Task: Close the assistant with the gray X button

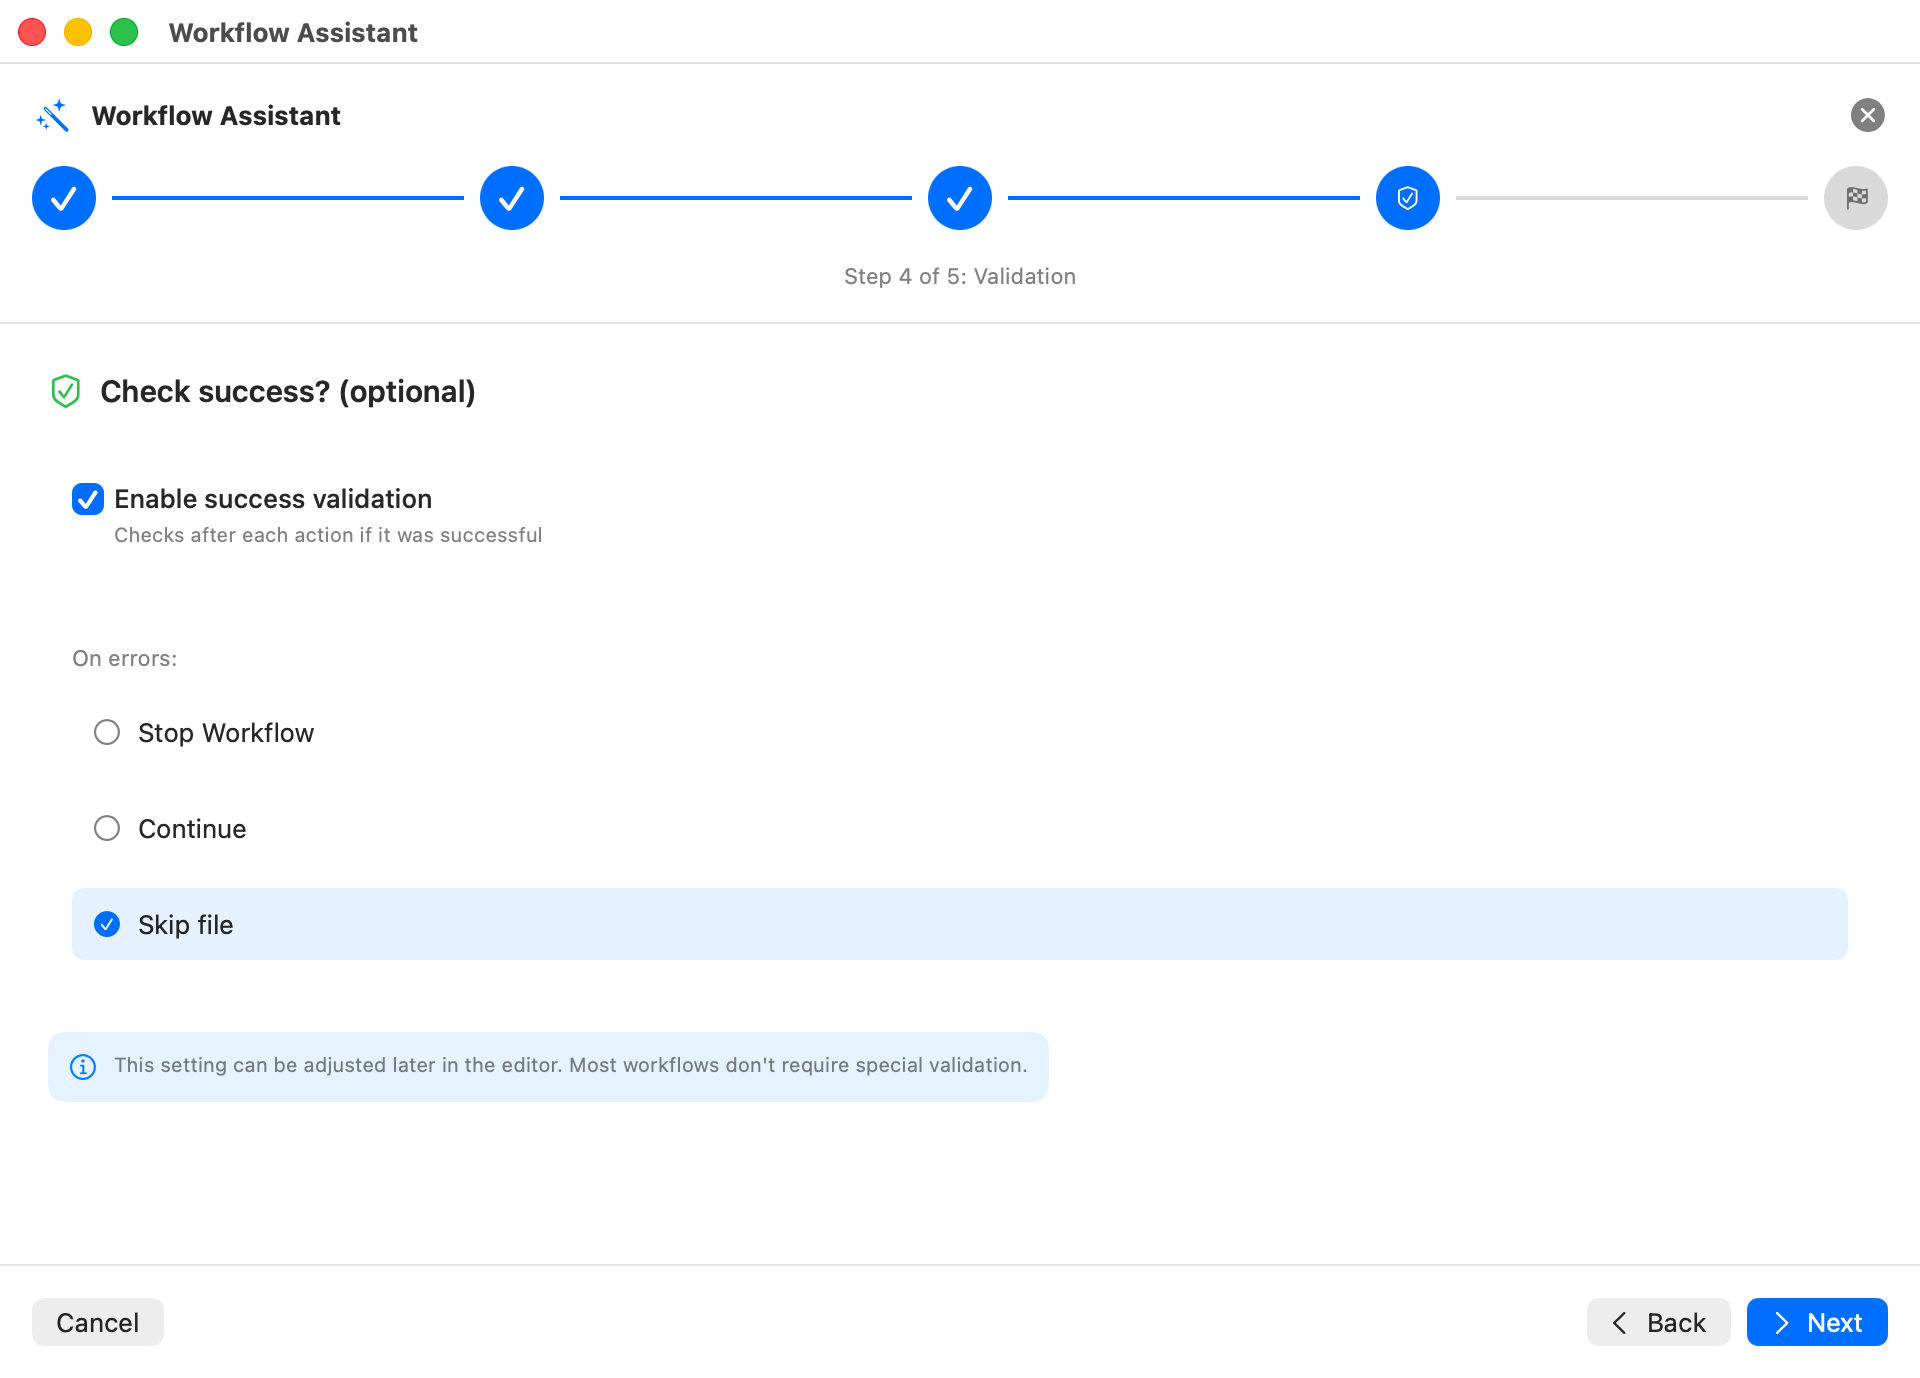Action: (x=1867, y=115)
